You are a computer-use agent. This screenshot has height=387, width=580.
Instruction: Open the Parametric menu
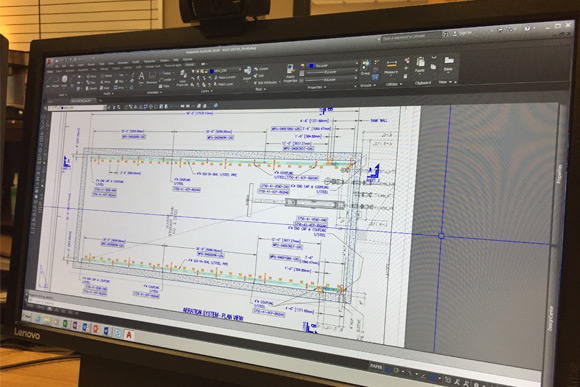(149, 61)
